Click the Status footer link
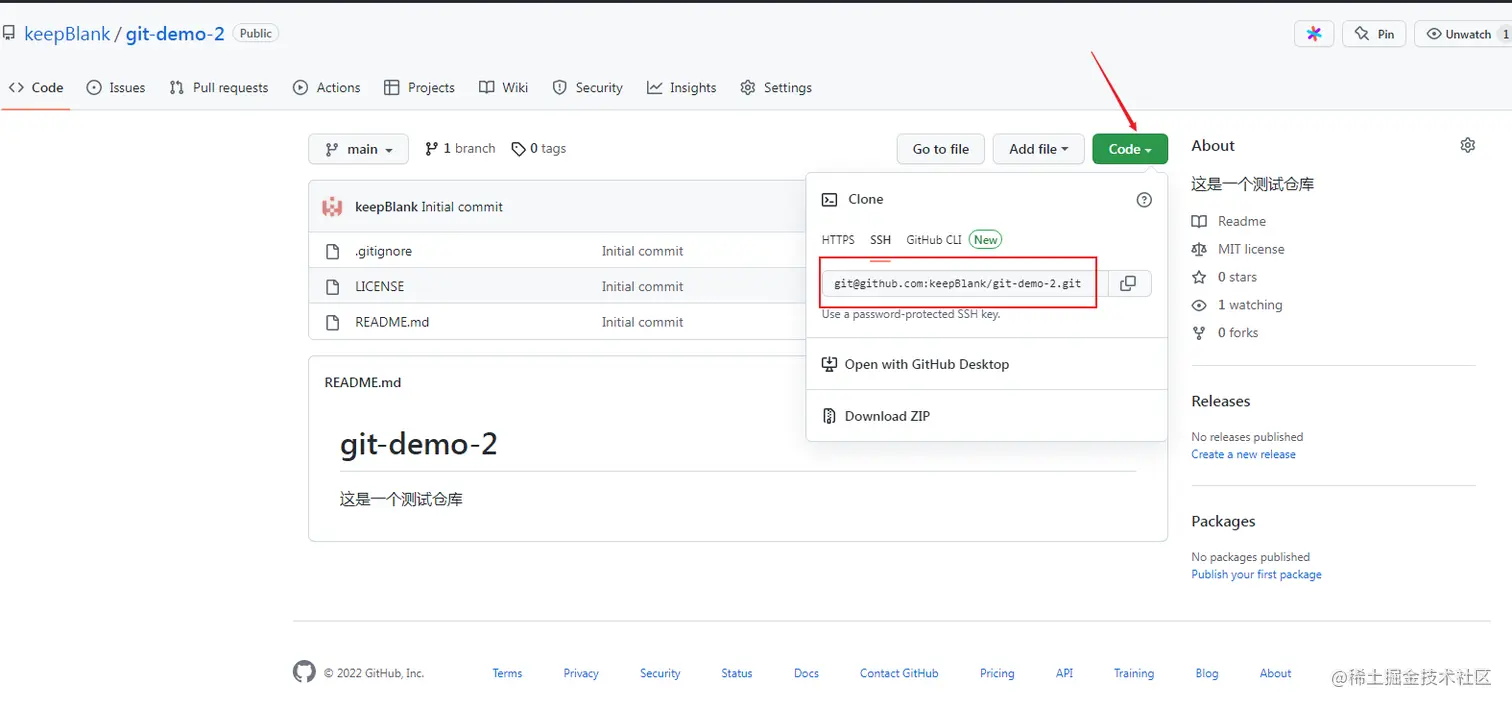Viewport: 1512px width, 708px height. point(737,673)
